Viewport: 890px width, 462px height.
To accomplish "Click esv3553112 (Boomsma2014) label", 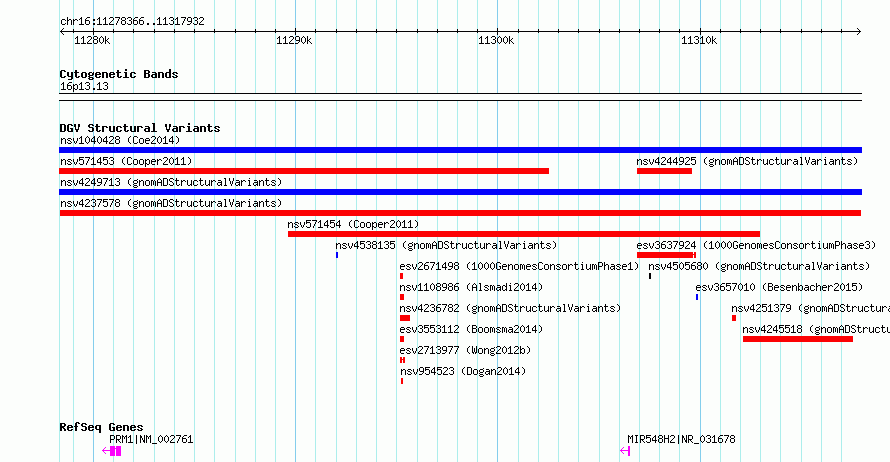I will point(471,329).
